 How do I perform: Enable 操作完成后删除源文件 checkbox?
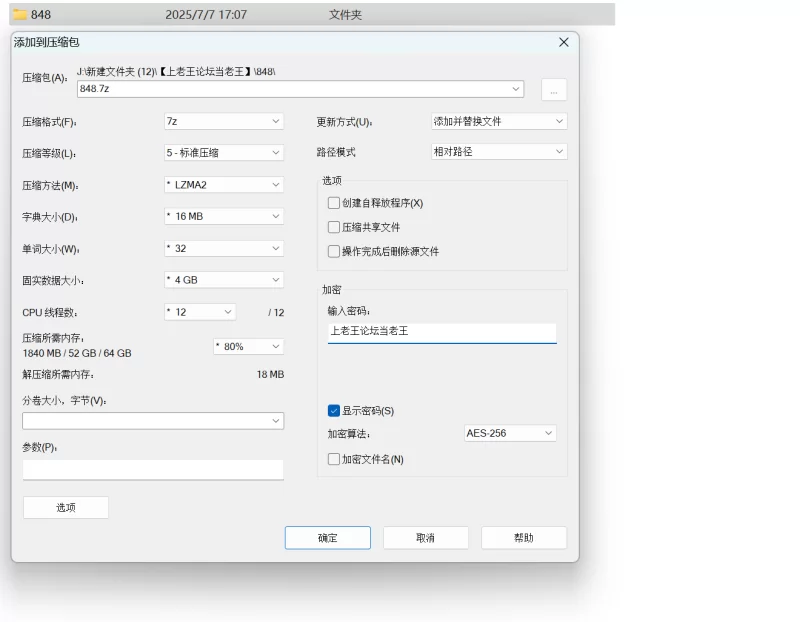[x=334, y=251]
